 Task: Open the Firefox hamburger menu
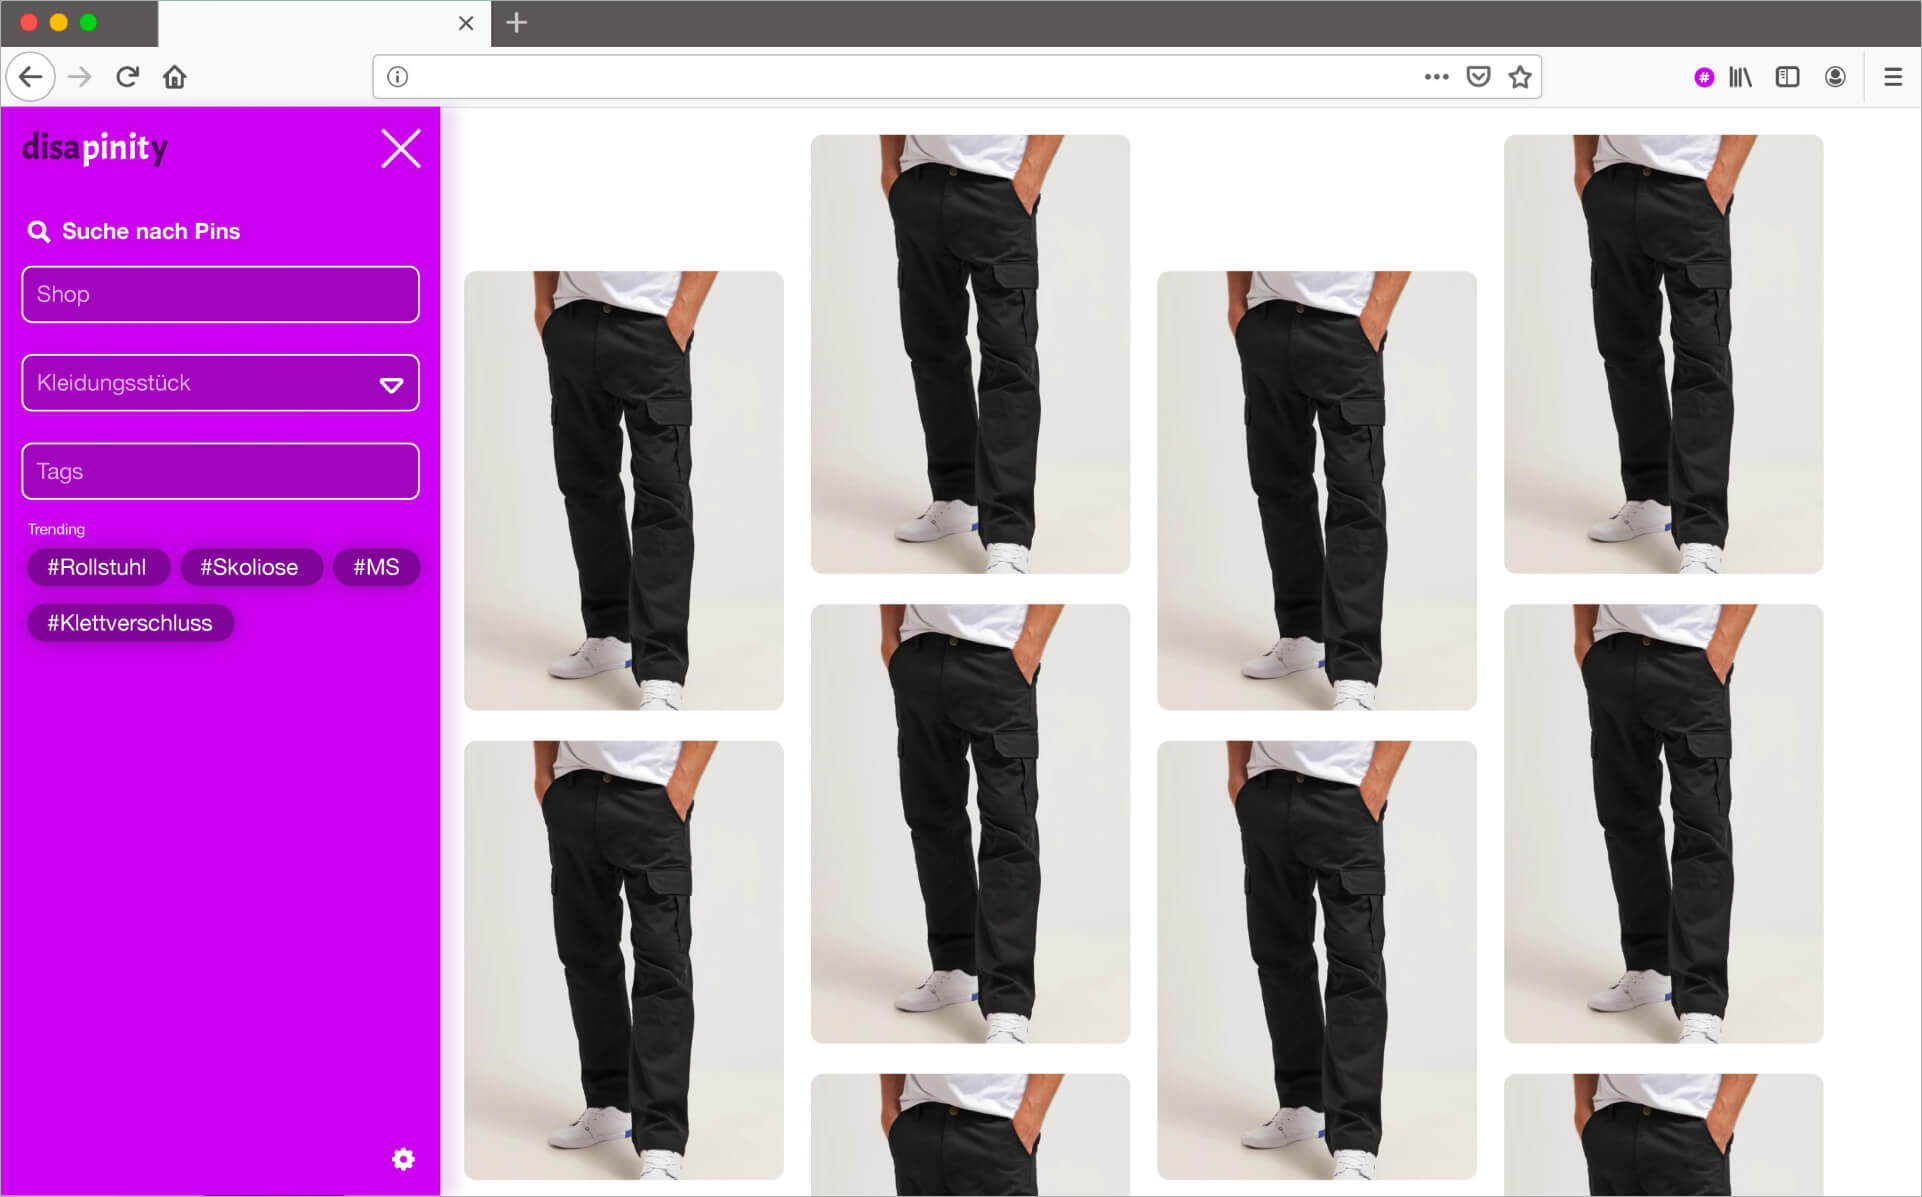click(1893, 77)
